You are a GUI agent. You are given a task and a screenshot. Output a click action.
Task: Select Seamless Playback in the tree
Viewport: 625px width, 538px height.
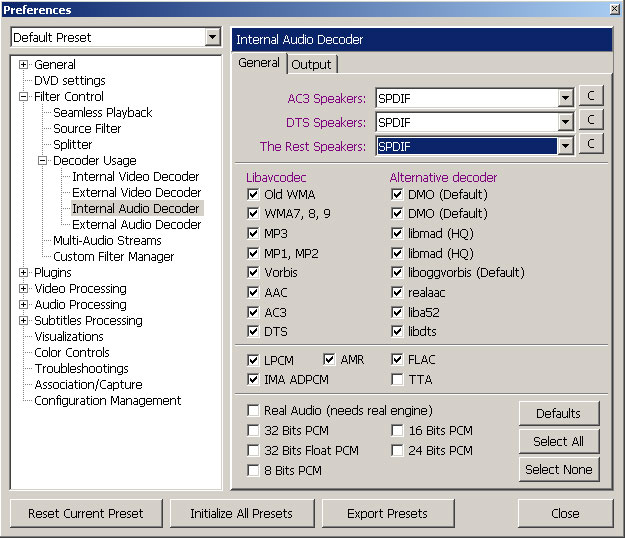click(103, 113)
